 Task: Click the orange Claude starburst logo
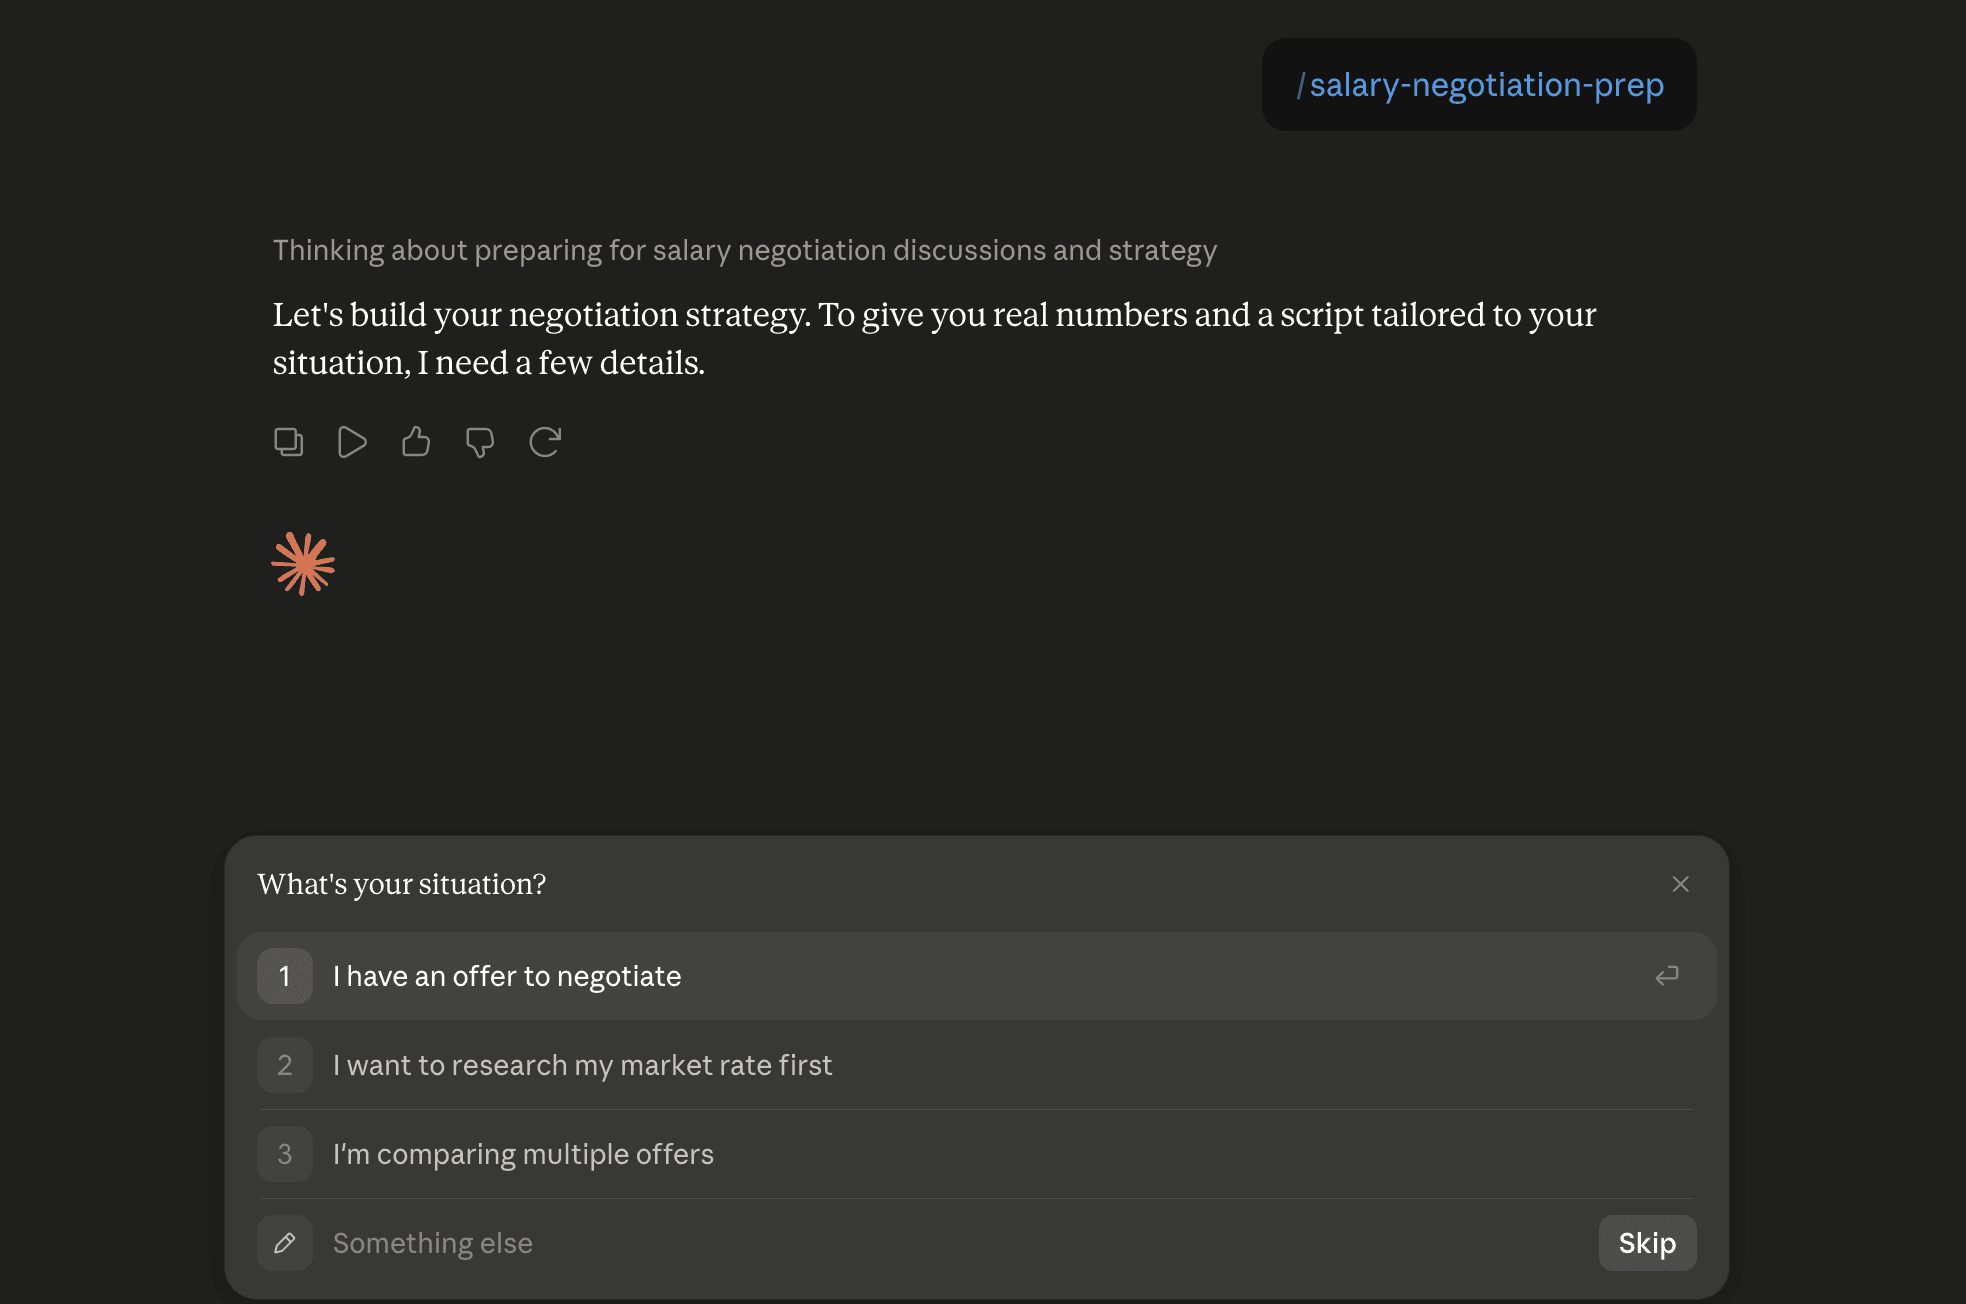[303, 564]
